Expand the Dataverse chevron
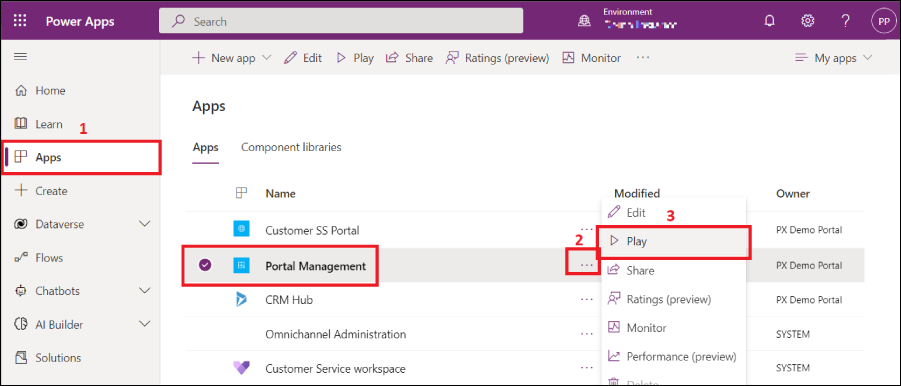The width and height of the screenshot is (901, 386). coord(145,224)
